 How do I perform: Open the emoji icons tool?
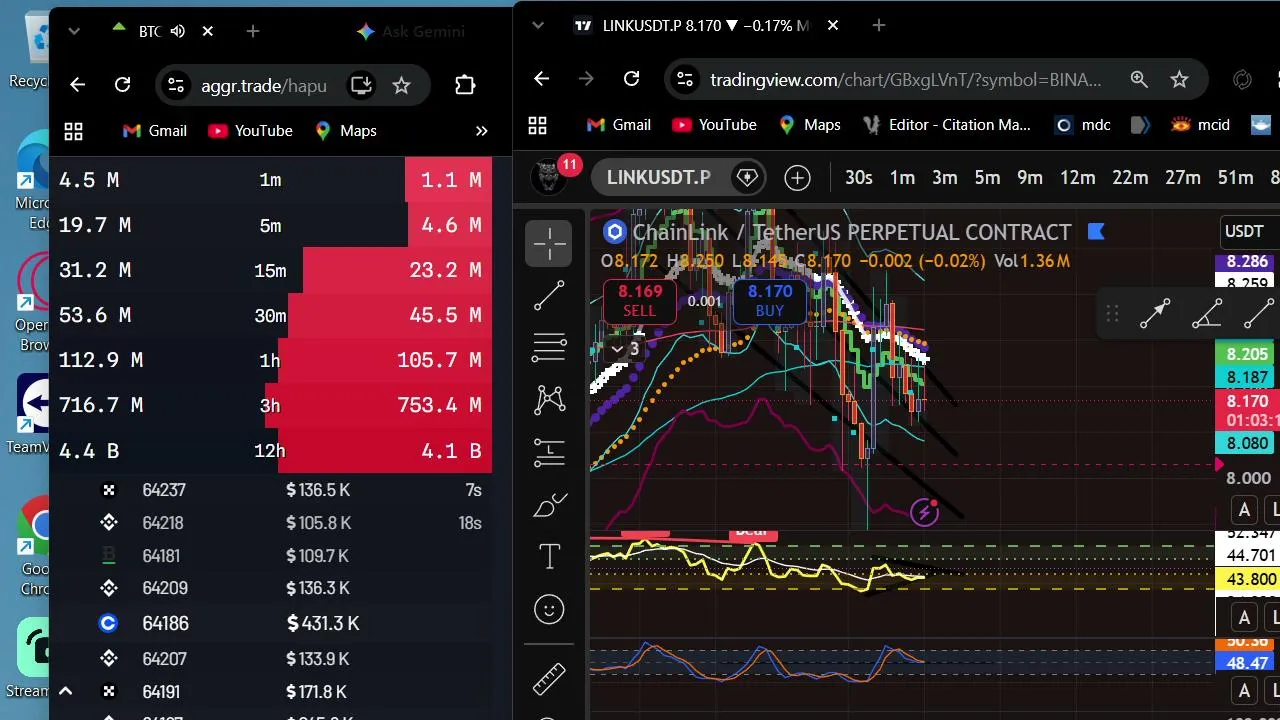pos(549,609)
